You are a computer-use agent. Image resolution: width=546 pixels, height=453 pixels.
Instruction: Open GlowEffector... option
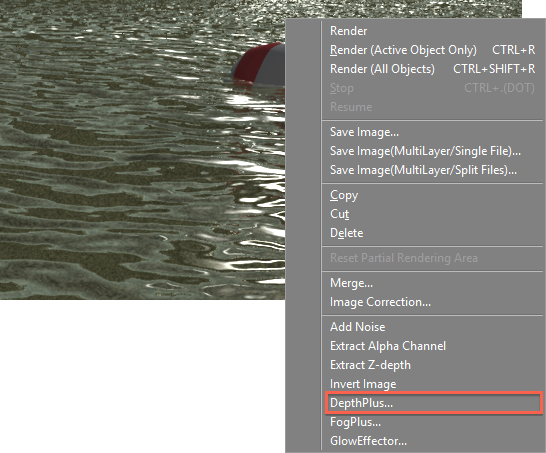pyautogui.click(x=432, y=441)
